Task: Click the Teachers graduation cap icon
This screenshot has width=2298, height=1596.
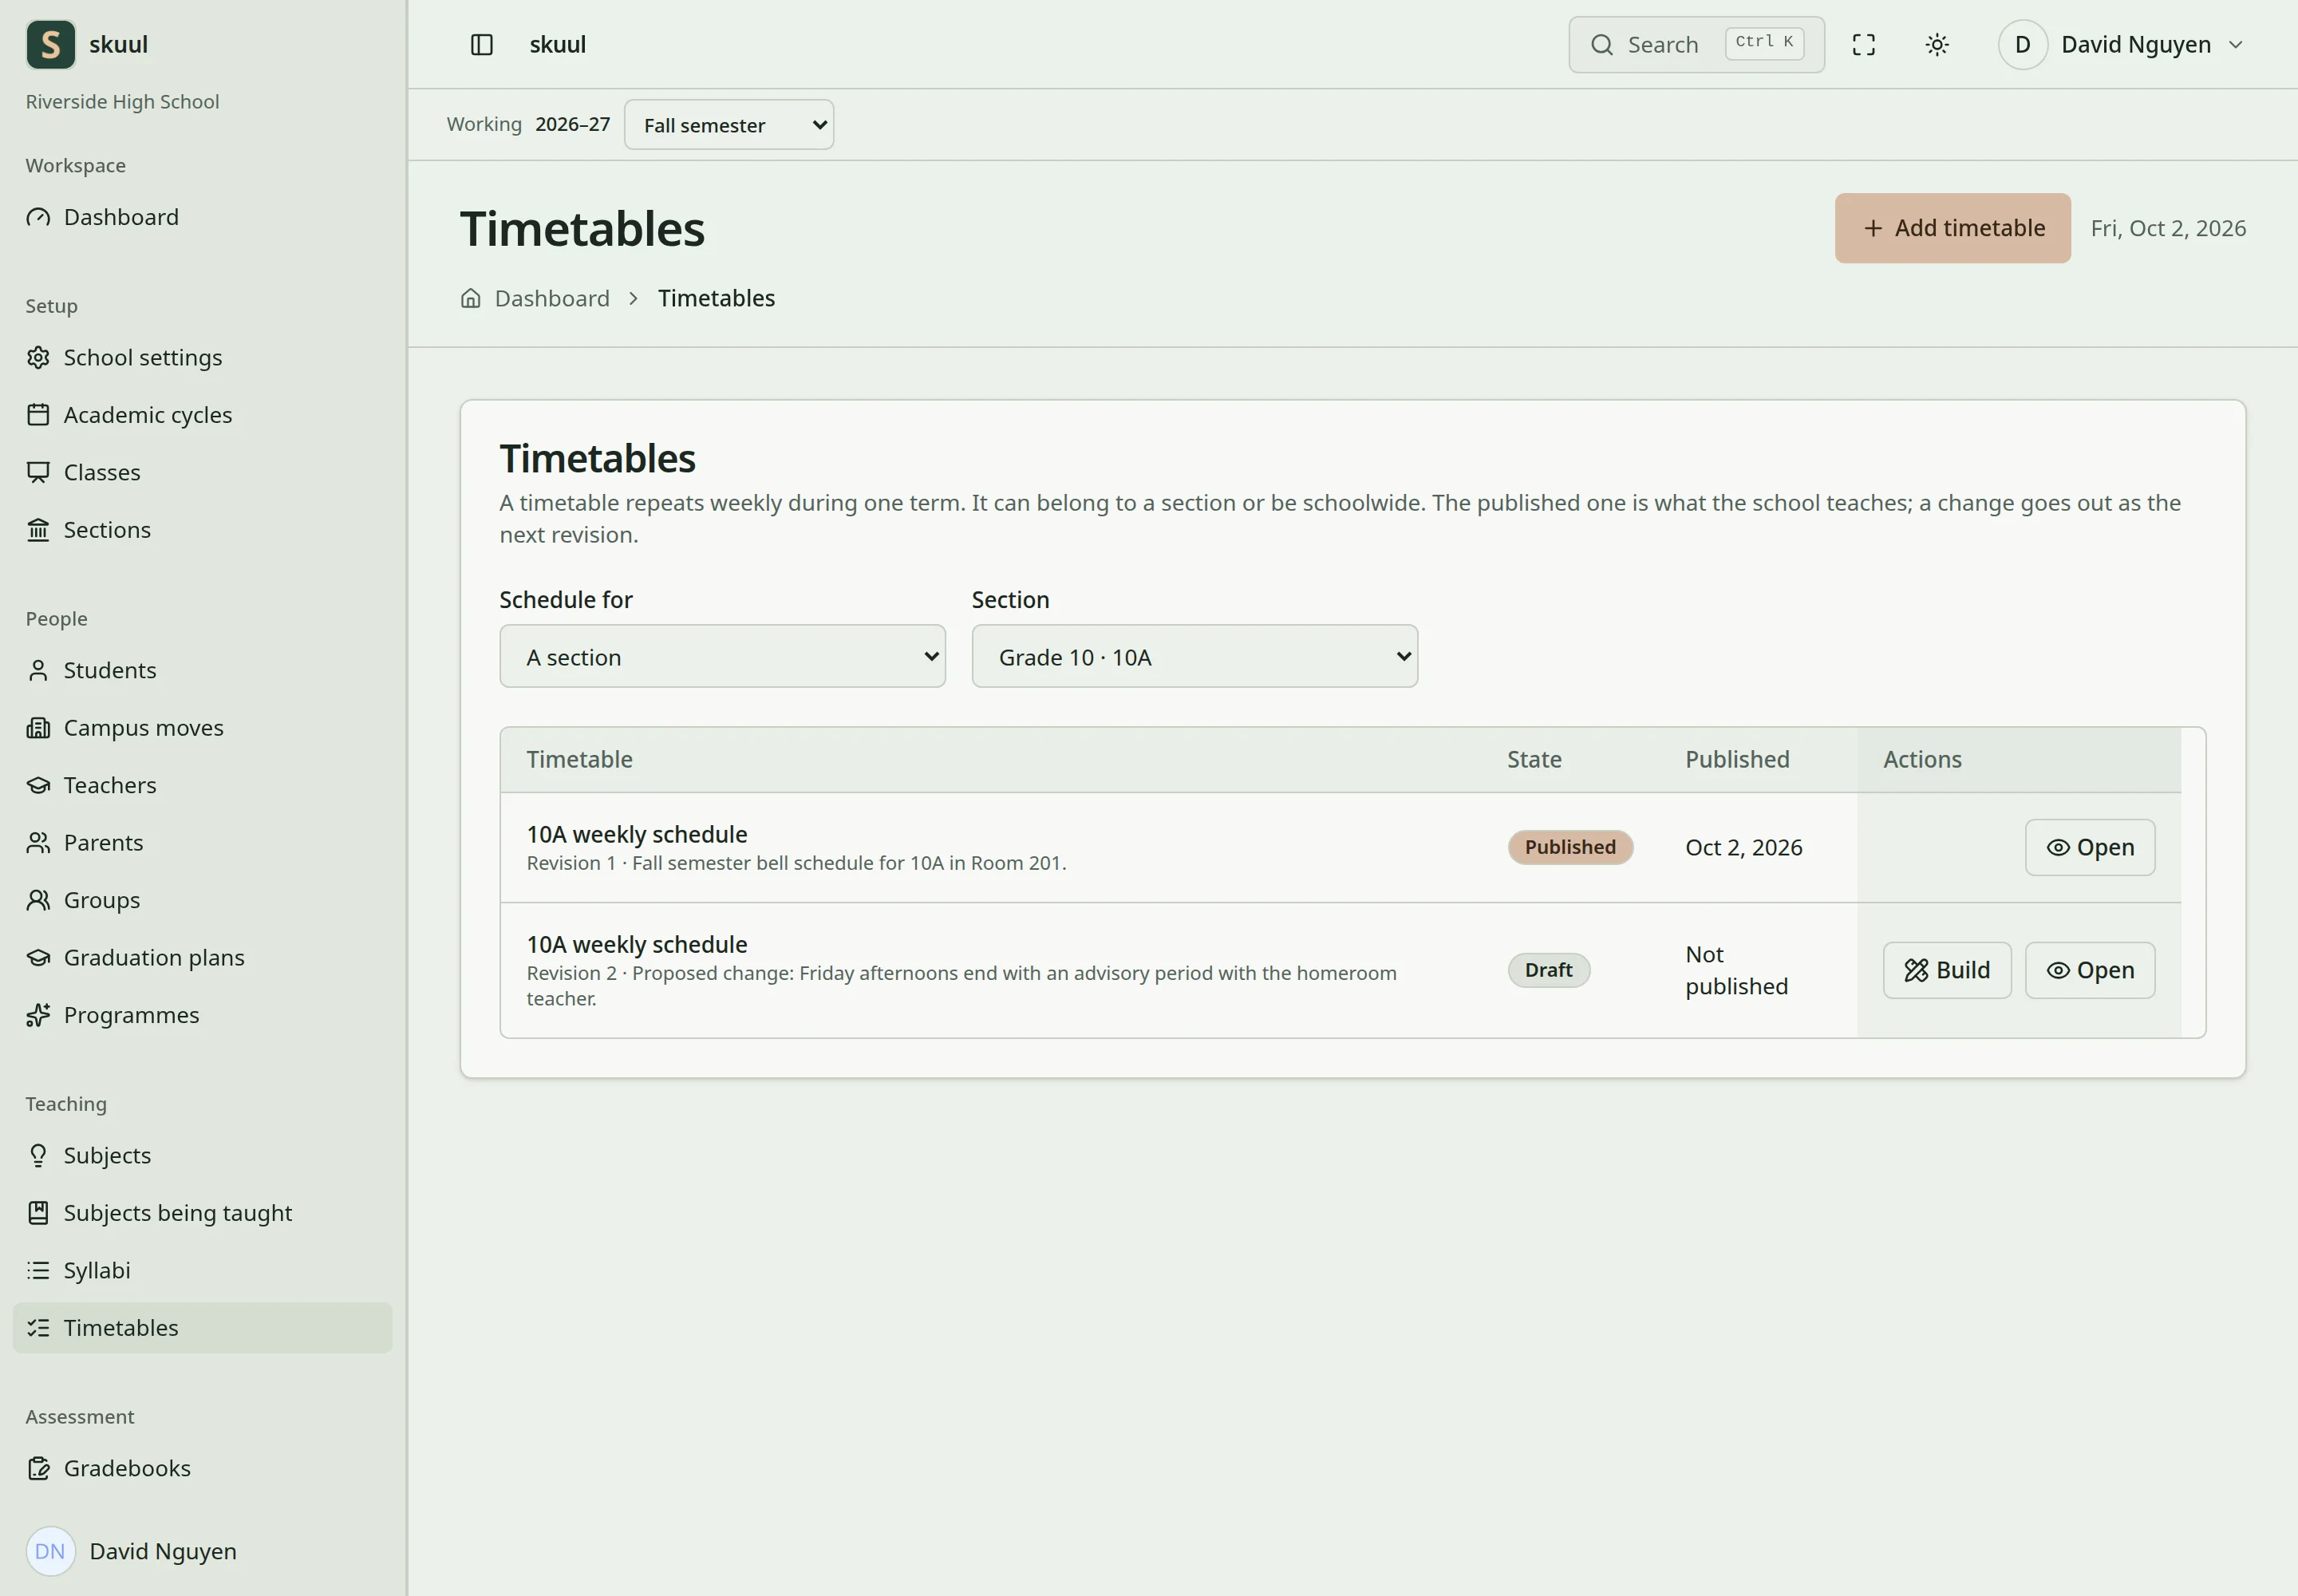Action: (x=38, y=786)
